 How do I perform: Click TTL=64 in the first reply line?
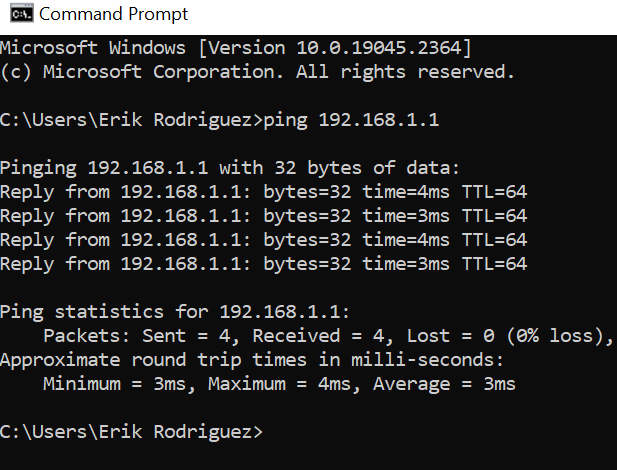coord(494,192)
